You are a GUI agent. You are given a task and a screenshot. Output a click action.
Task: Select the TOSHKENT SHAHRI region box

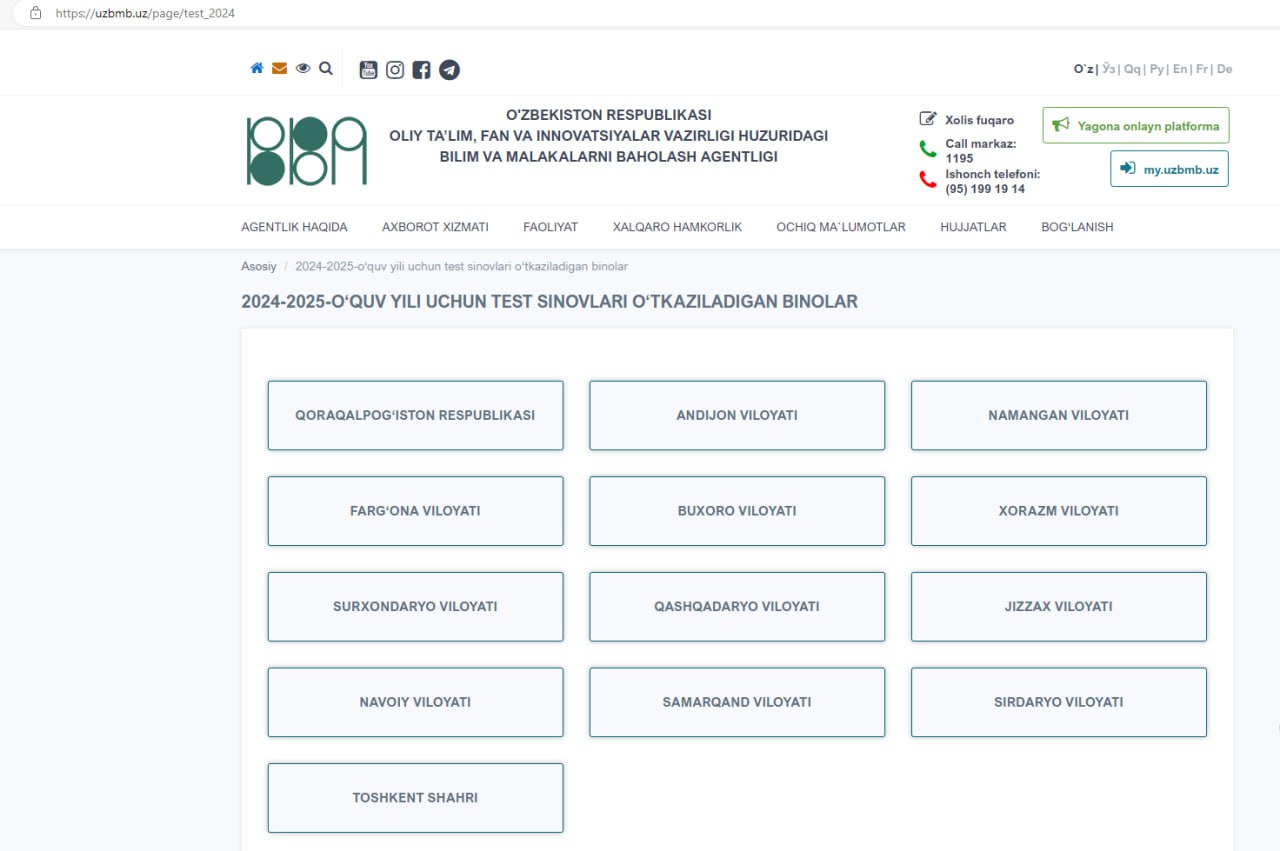pos(415,798)
